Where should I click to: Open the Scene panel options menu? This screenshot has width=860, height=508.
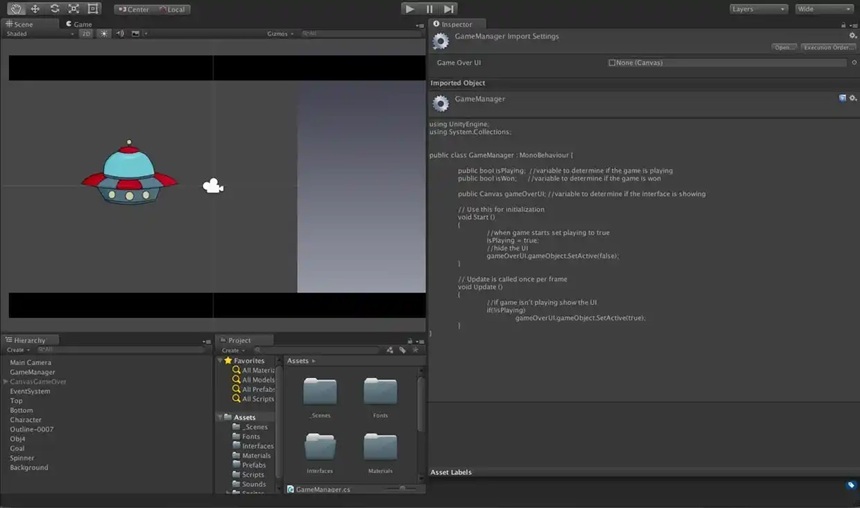click(x=420, y=25)
